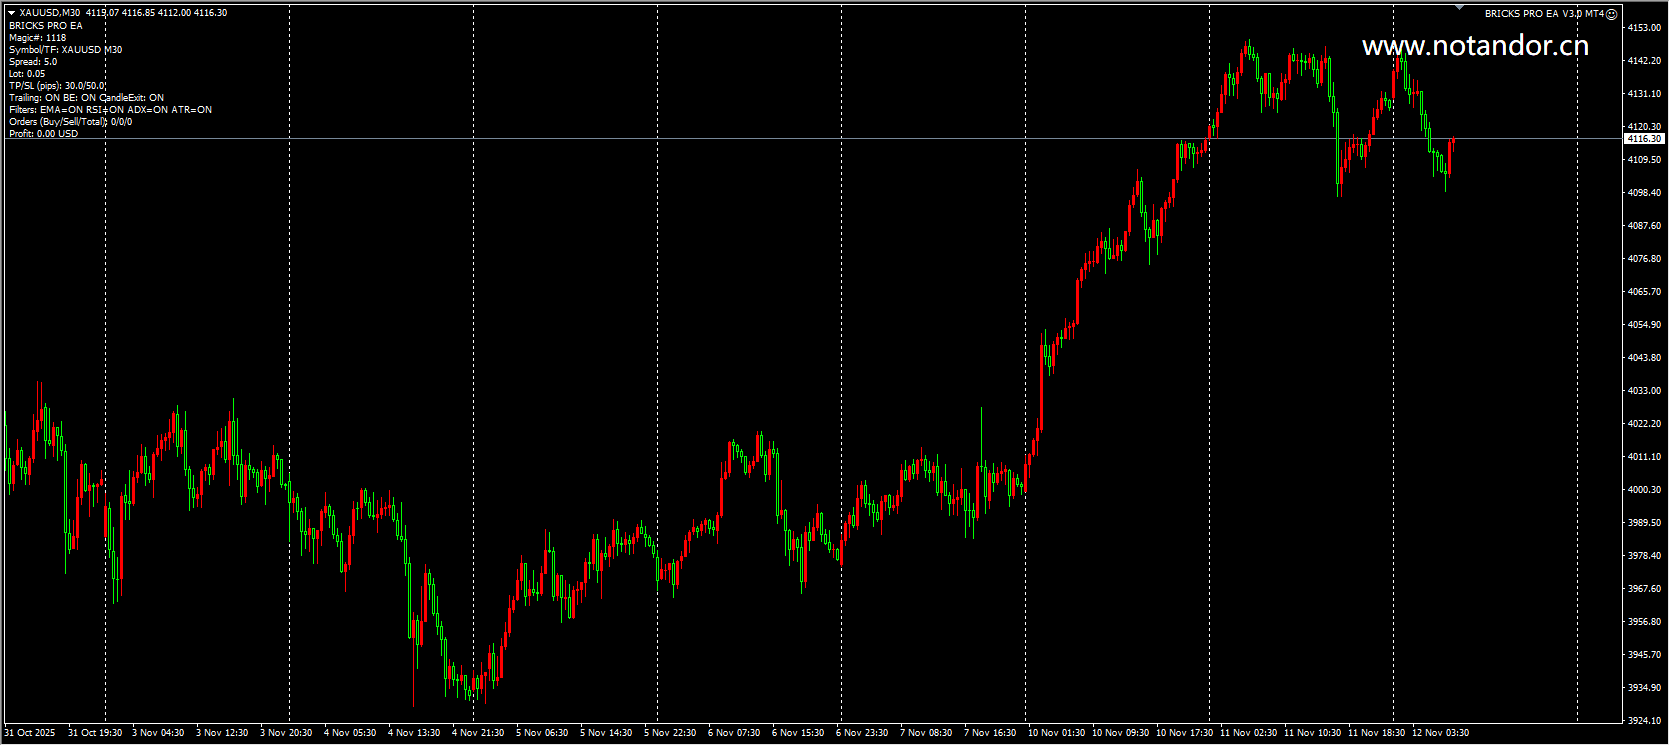1670x746 pixels.
Task: Click the 4033.00 price scale label
Action: [x=1645, y=391]
